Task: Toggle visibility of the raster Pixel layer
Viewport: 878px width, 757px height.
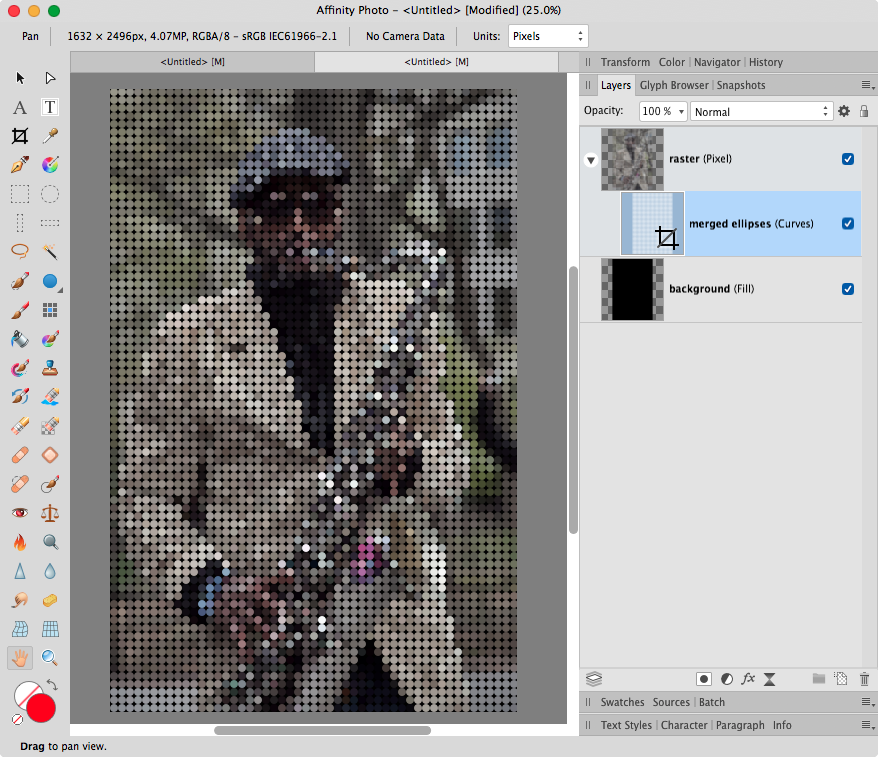Action: click(x=848, y=158)
